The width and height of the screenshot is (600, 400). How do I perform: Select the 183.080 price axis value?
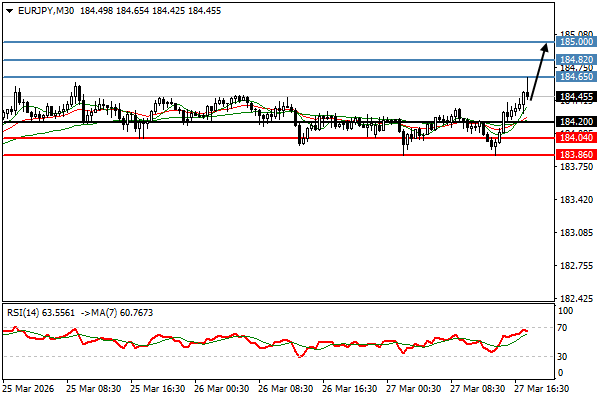(575, 234)
